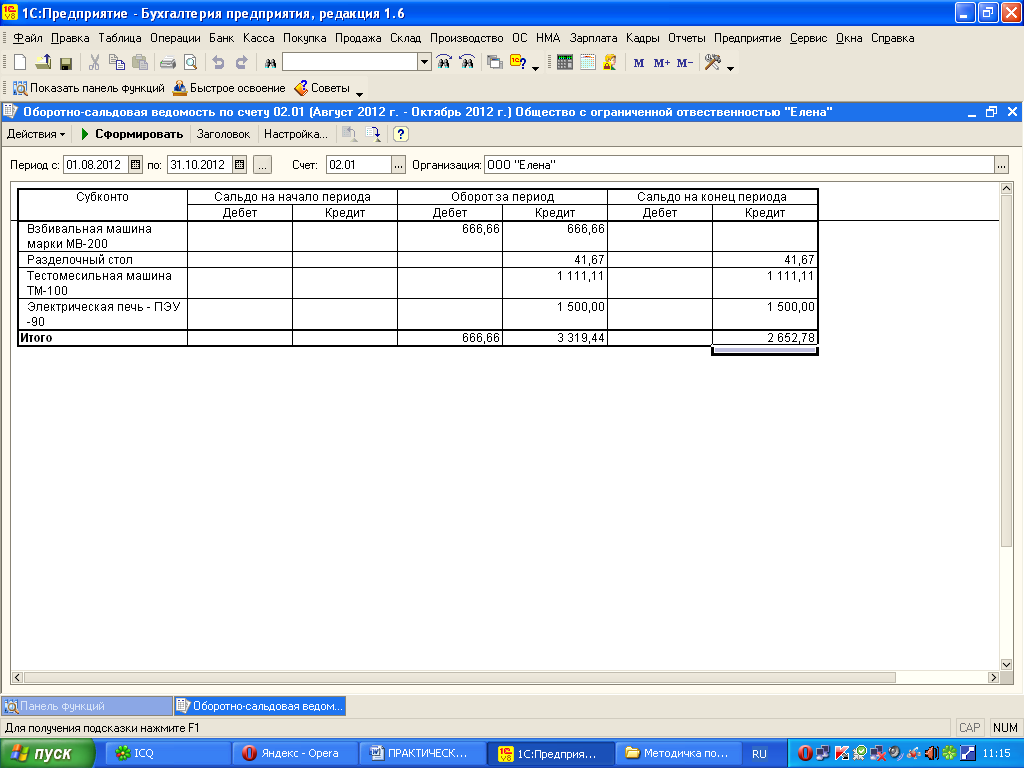Click the RU language indicator

tap(759, 753)
